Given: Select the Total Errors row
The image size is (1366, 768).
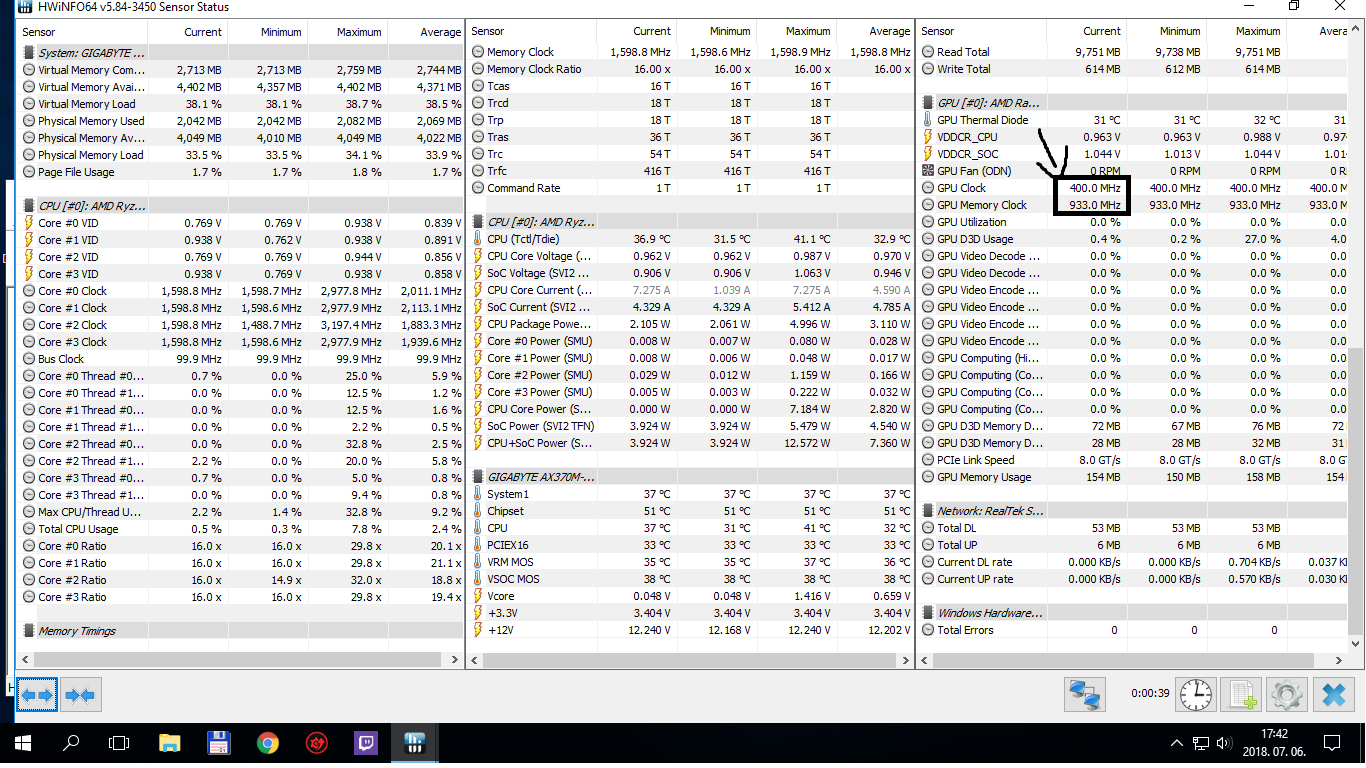Looking at the screenshot, I should [1133, 630].
